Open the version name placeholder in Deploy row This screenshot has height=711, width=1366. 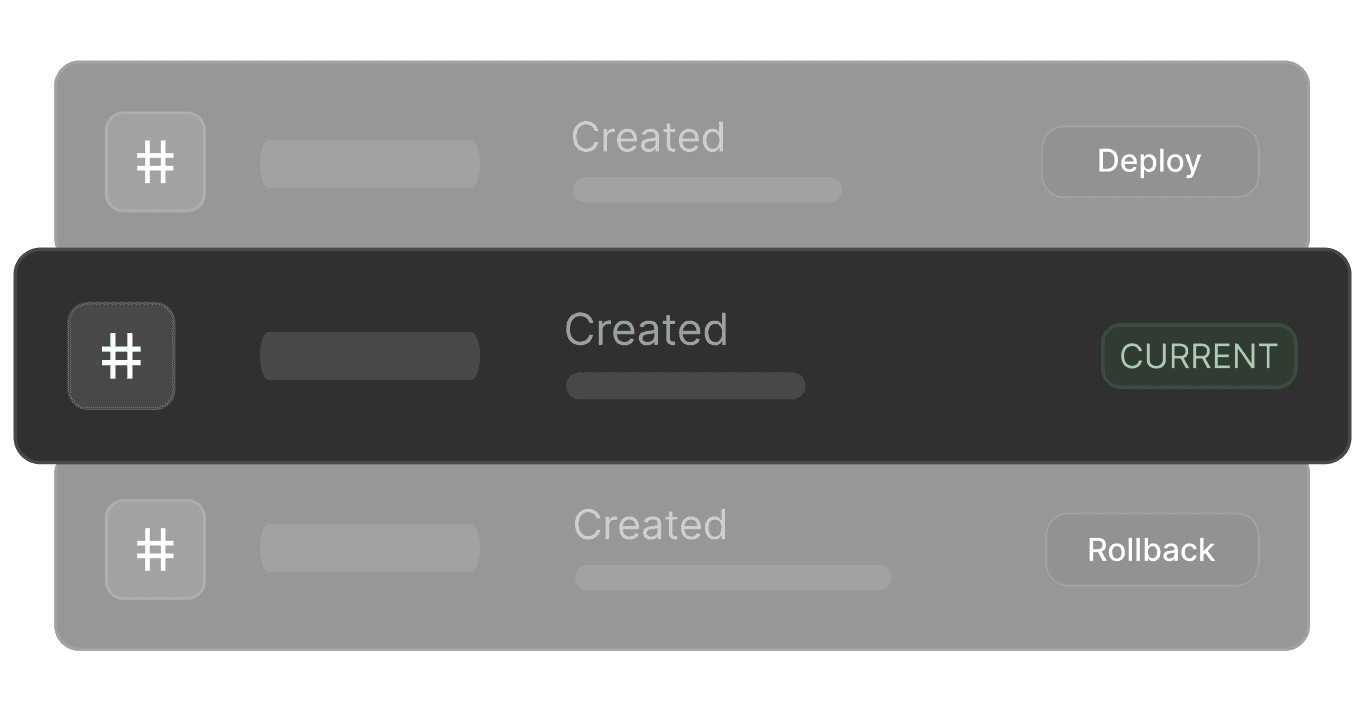point(369,164)
